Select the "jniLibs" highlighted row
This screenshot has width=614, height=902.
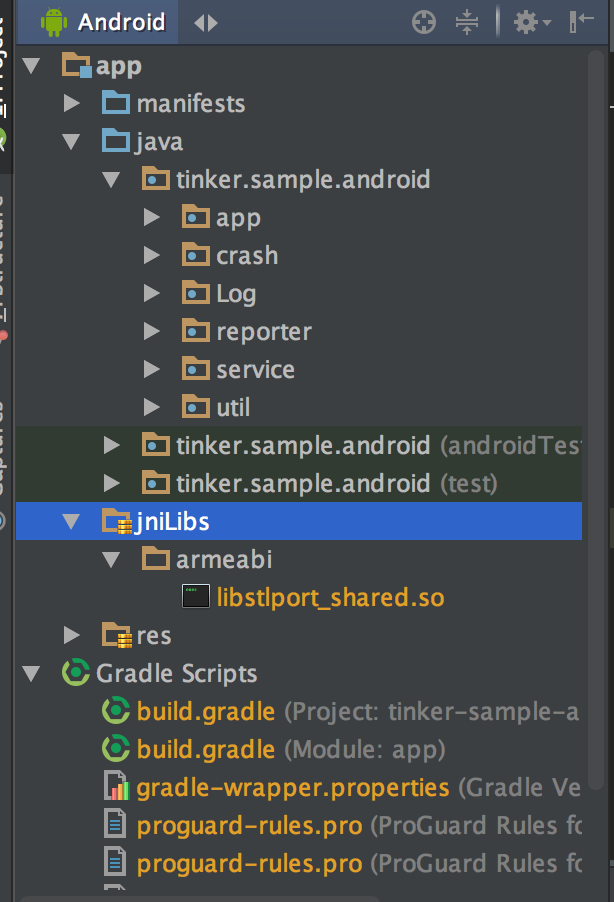pyautogui.click(x=299, y=521)
